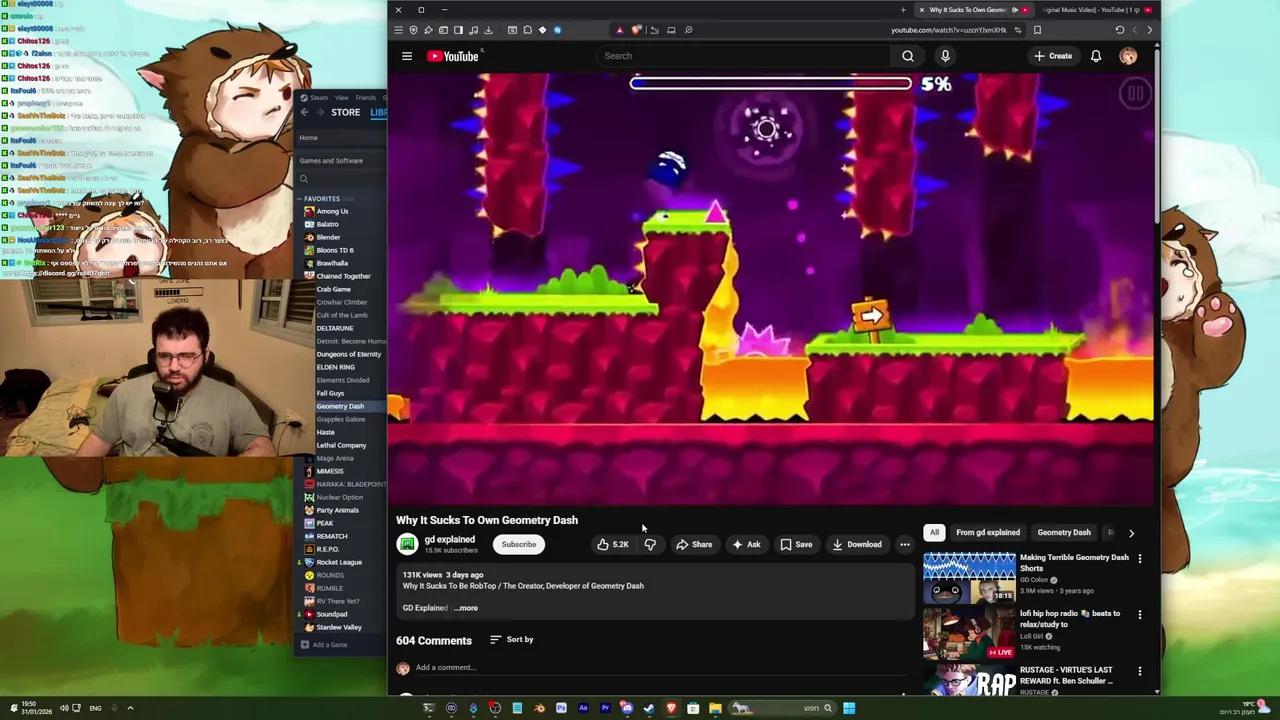
Task: Open the browser sidebar menu icon
Action: (398, 30)
